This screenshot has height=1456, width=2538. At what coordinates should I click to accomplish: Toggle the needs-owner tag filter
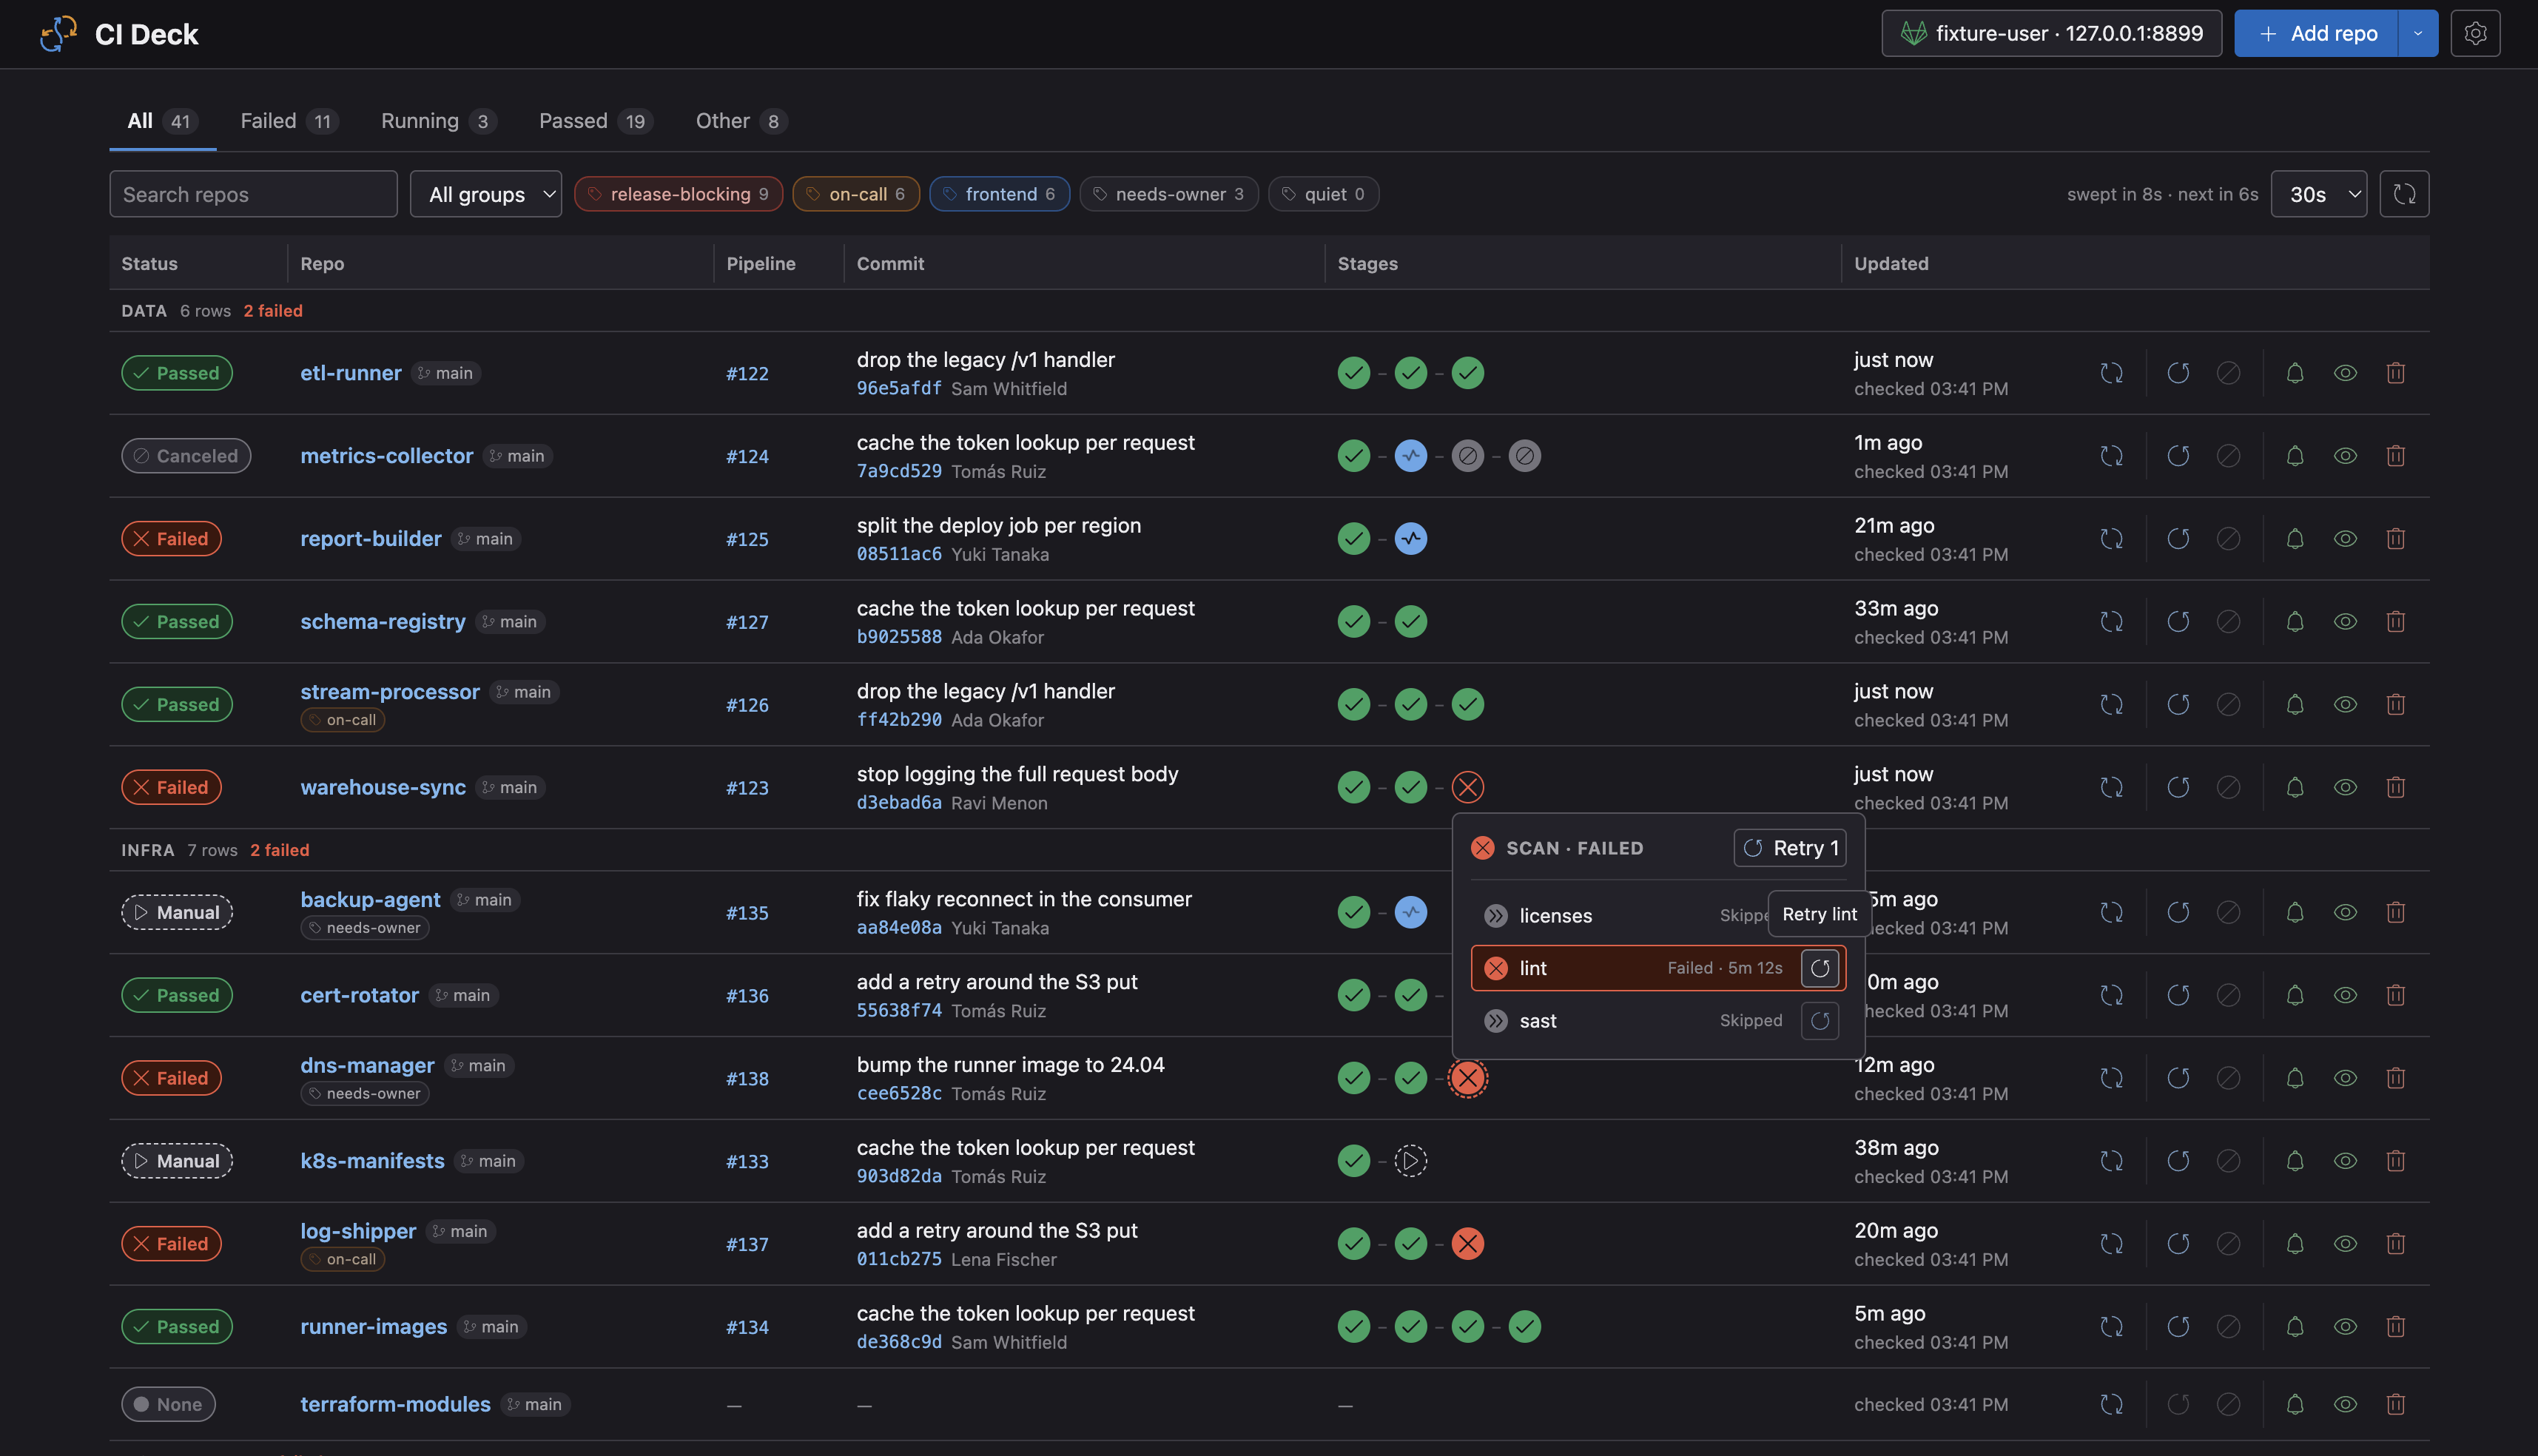coord(1168,194)
